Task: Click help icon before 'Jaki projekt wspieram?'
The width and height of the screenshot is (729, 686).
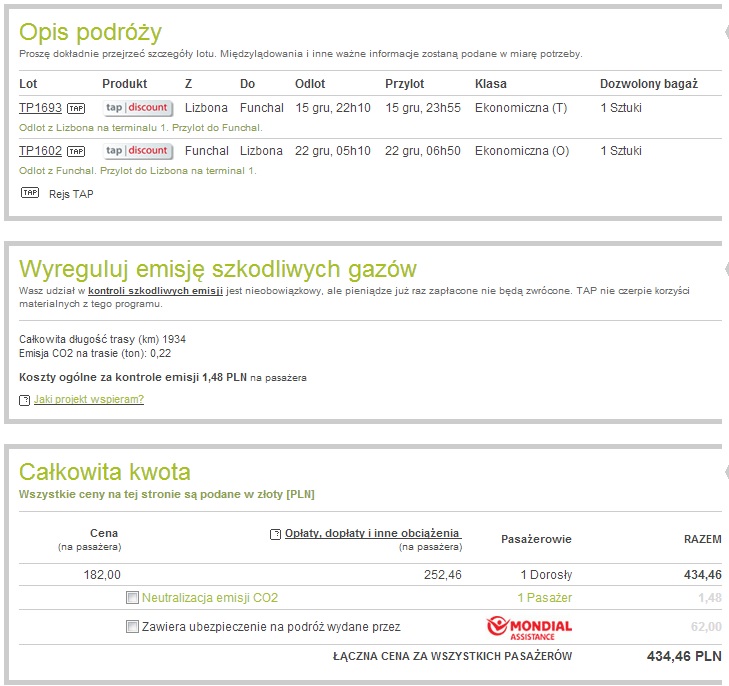Action: (25, 400)
